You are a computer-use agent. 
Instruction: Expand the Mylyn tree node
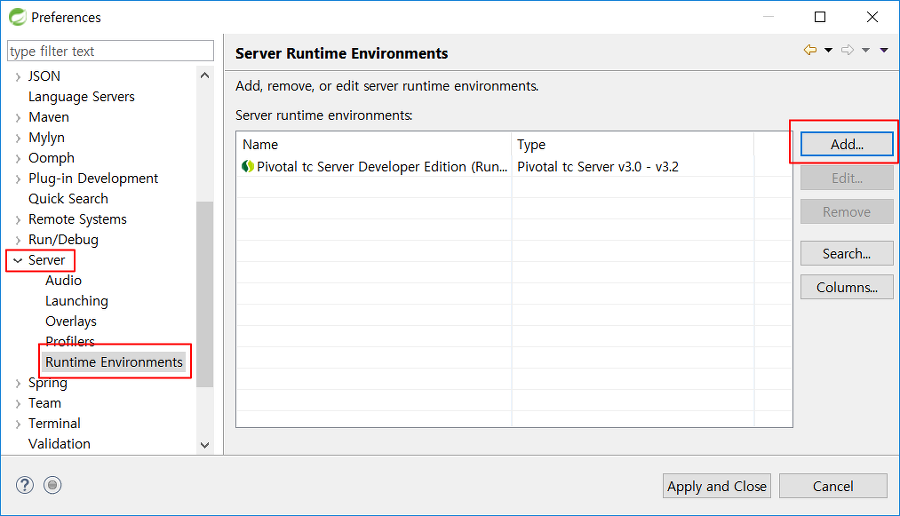pyautogui.click(x=18, y=138)
